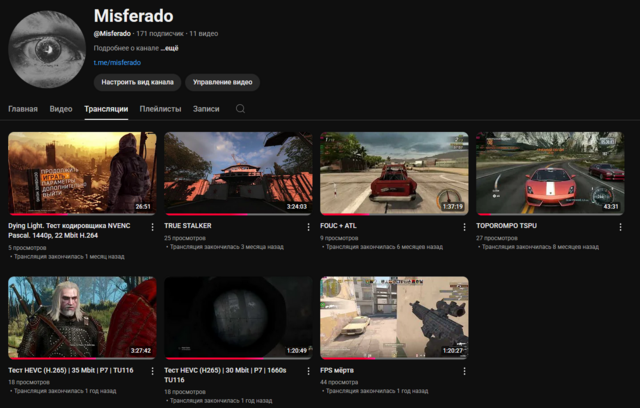Play the FPS мёртв stream thumbnail
The width and height of the screenshot is (640, 408).
coord(394,317)
